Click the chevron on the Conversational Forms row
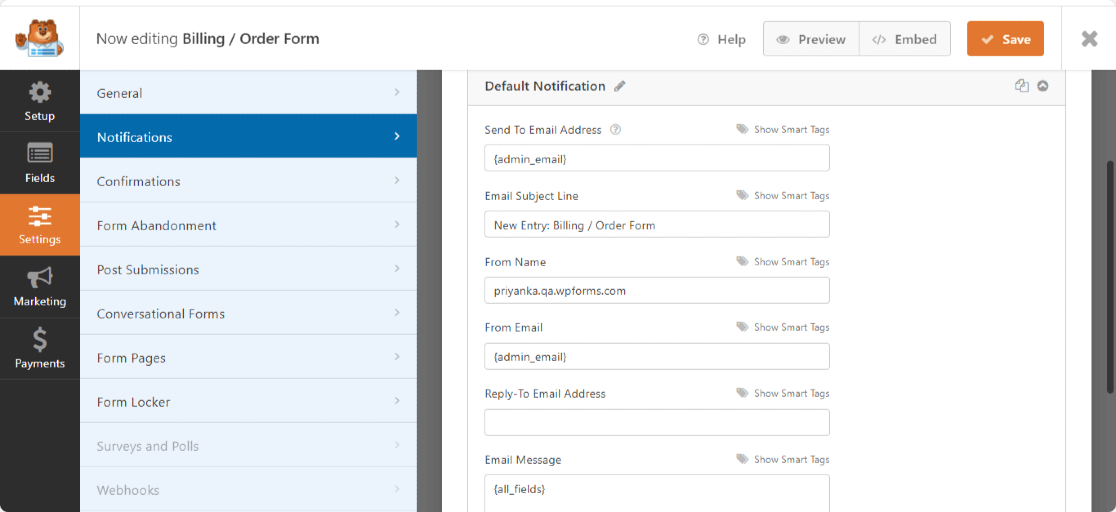 click(x=397, y=313)
